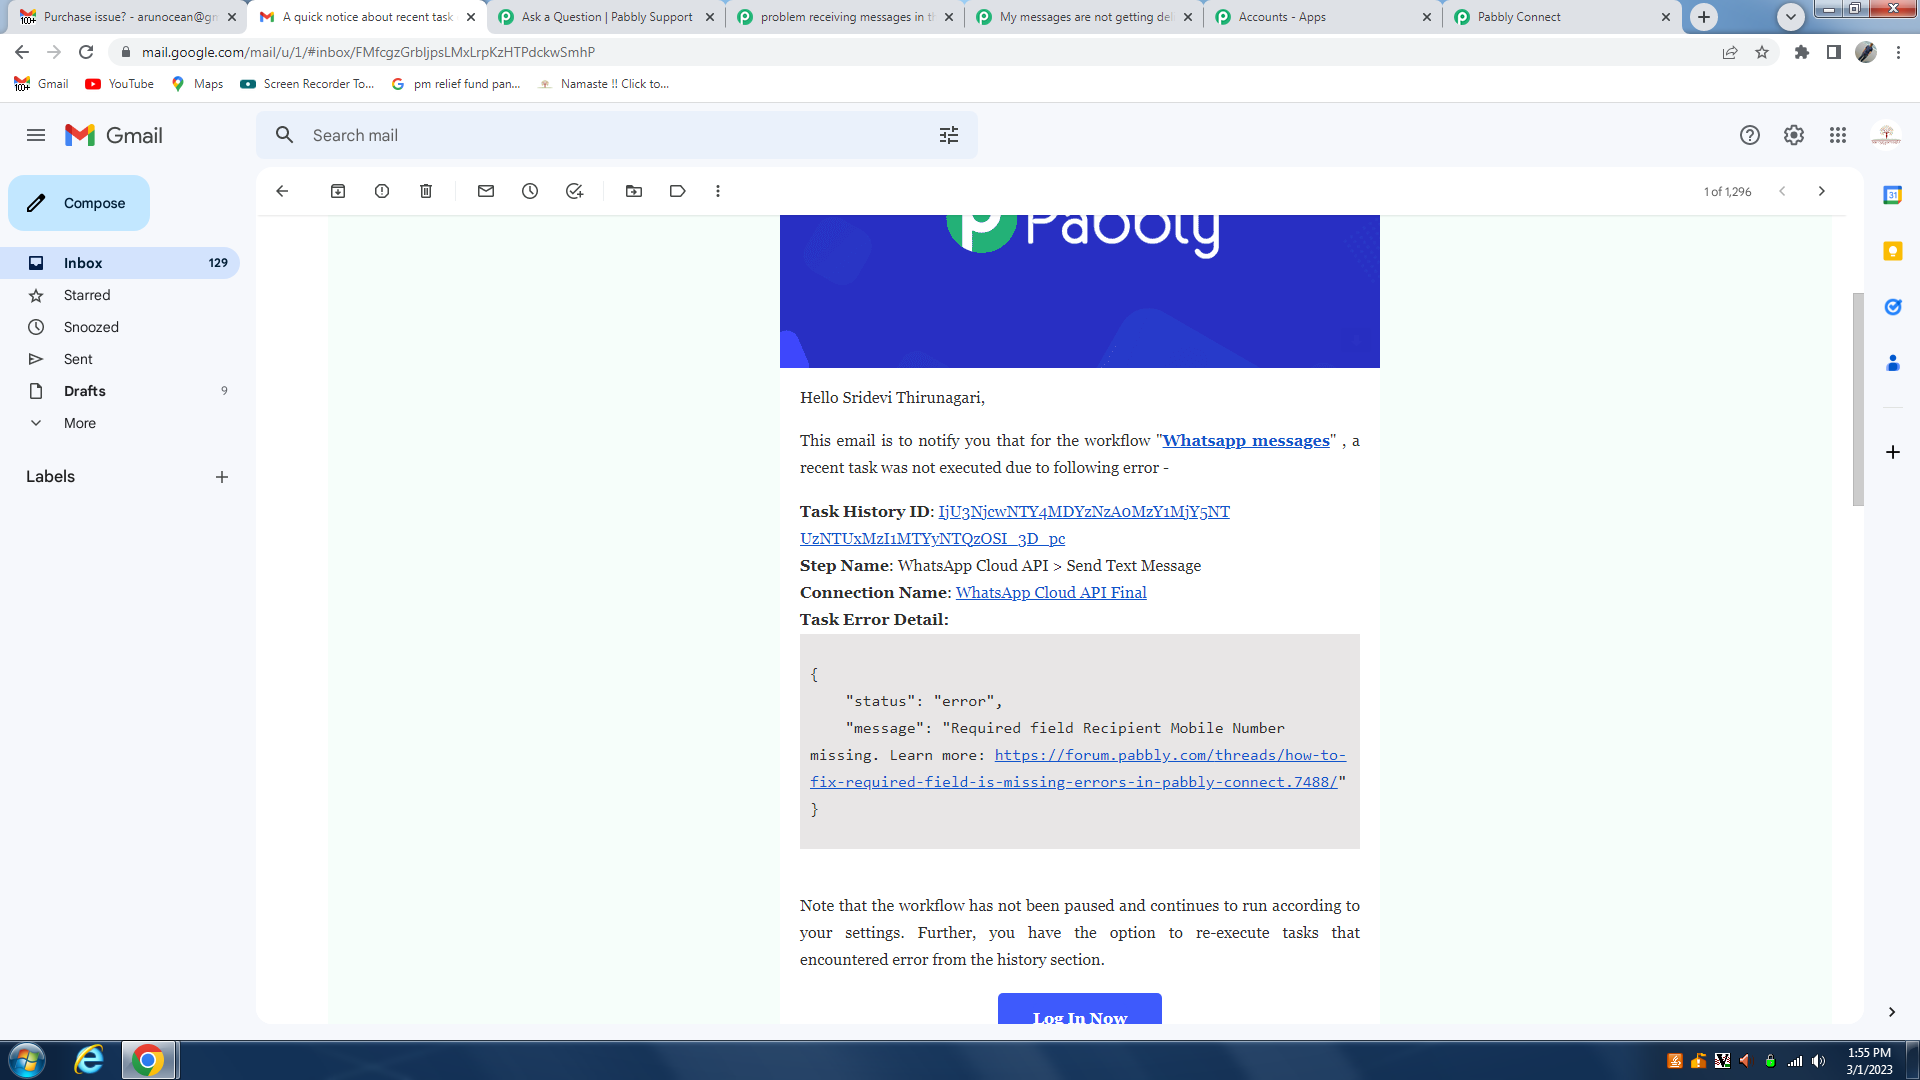The height and width of the screenshot is (1080, 1920).
Task: Toggle the Chrome side panel
Action: tap(1834, 52)
